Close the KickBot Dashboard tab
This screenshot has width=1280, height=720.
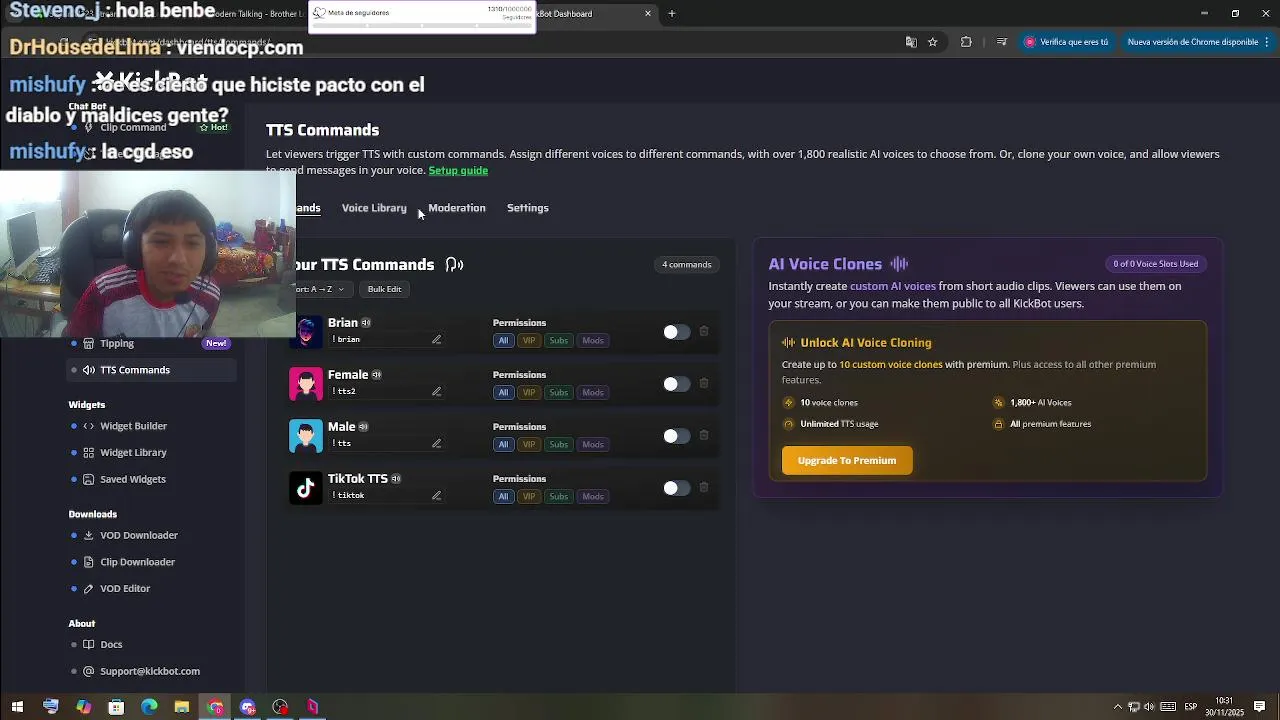[x=648, y=14]
